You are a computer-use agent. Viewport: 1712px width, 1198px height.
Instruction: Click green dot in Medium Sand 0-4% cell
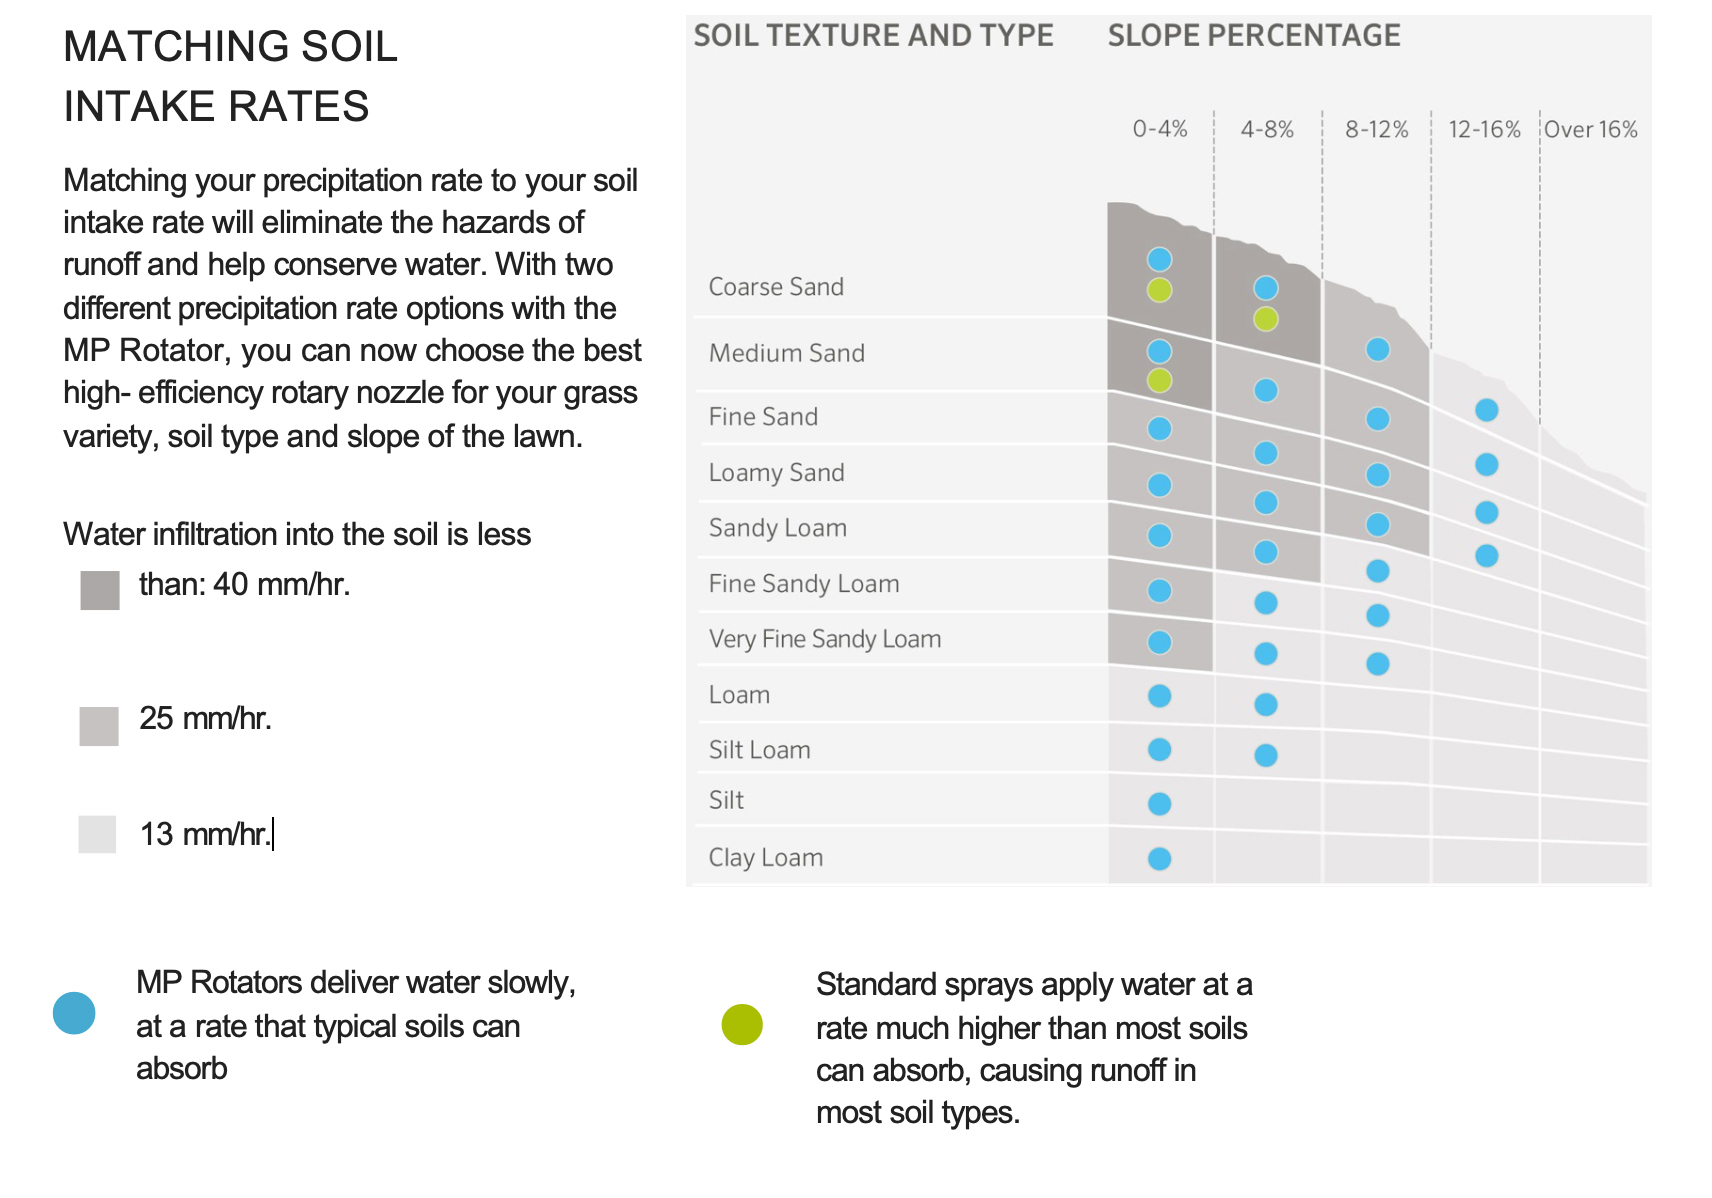point(1159,380)
